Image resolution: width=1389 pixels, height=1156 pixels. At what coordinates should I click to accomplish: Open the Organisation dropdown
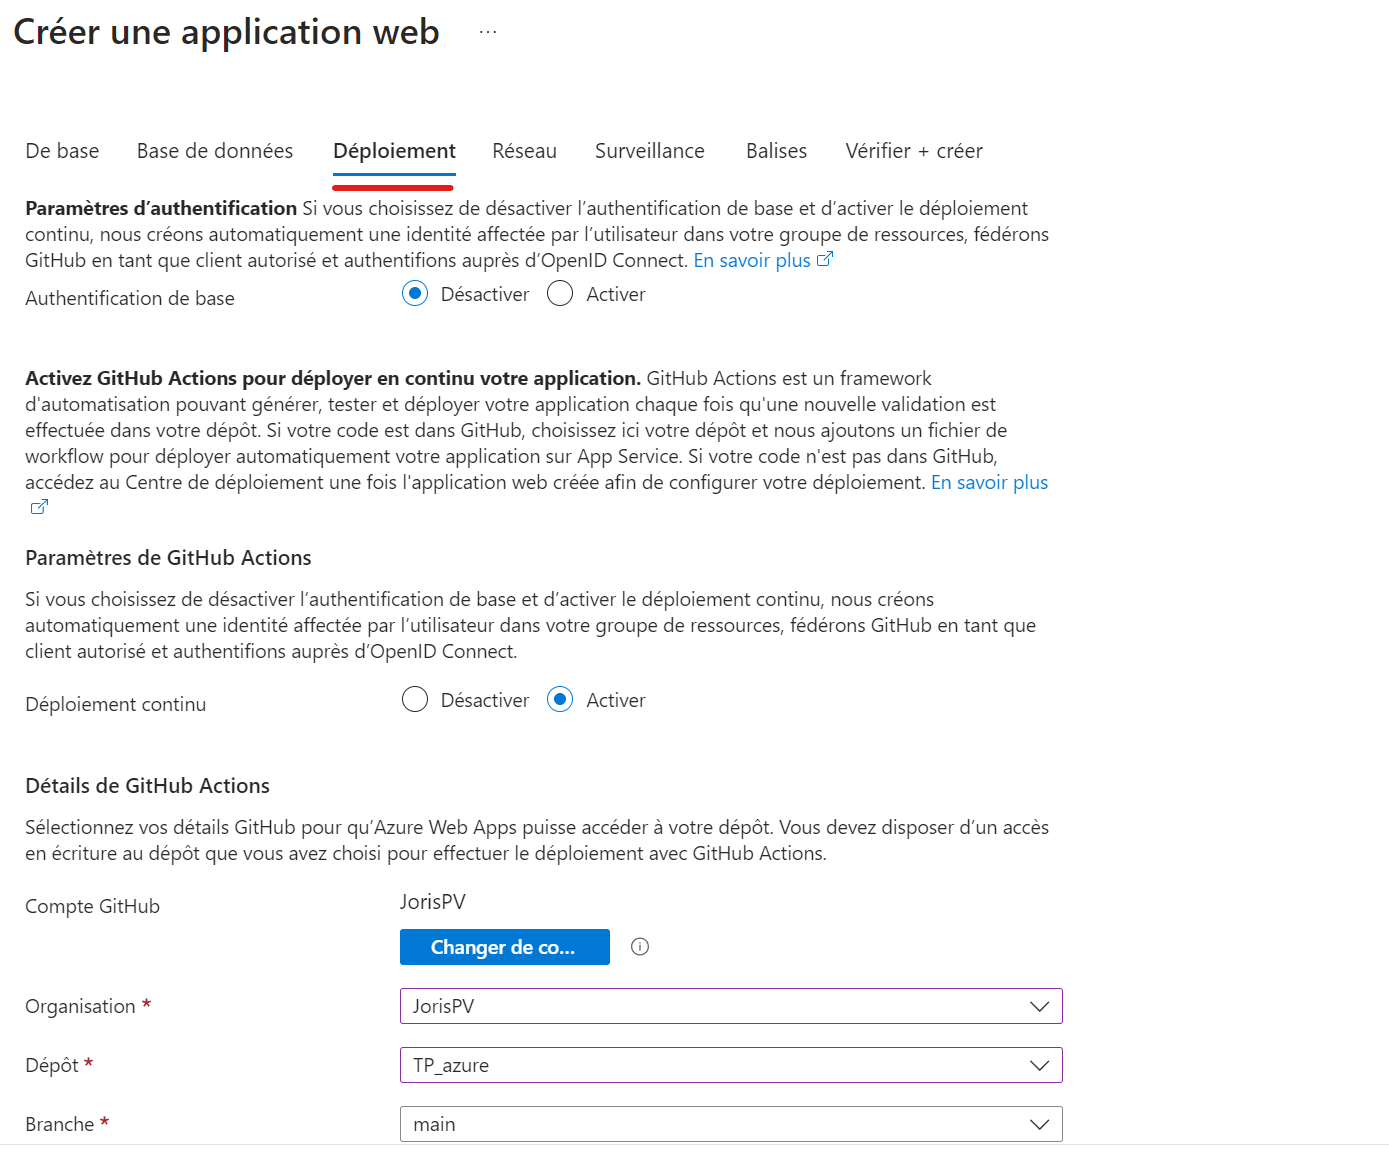tap(730, 1006)
